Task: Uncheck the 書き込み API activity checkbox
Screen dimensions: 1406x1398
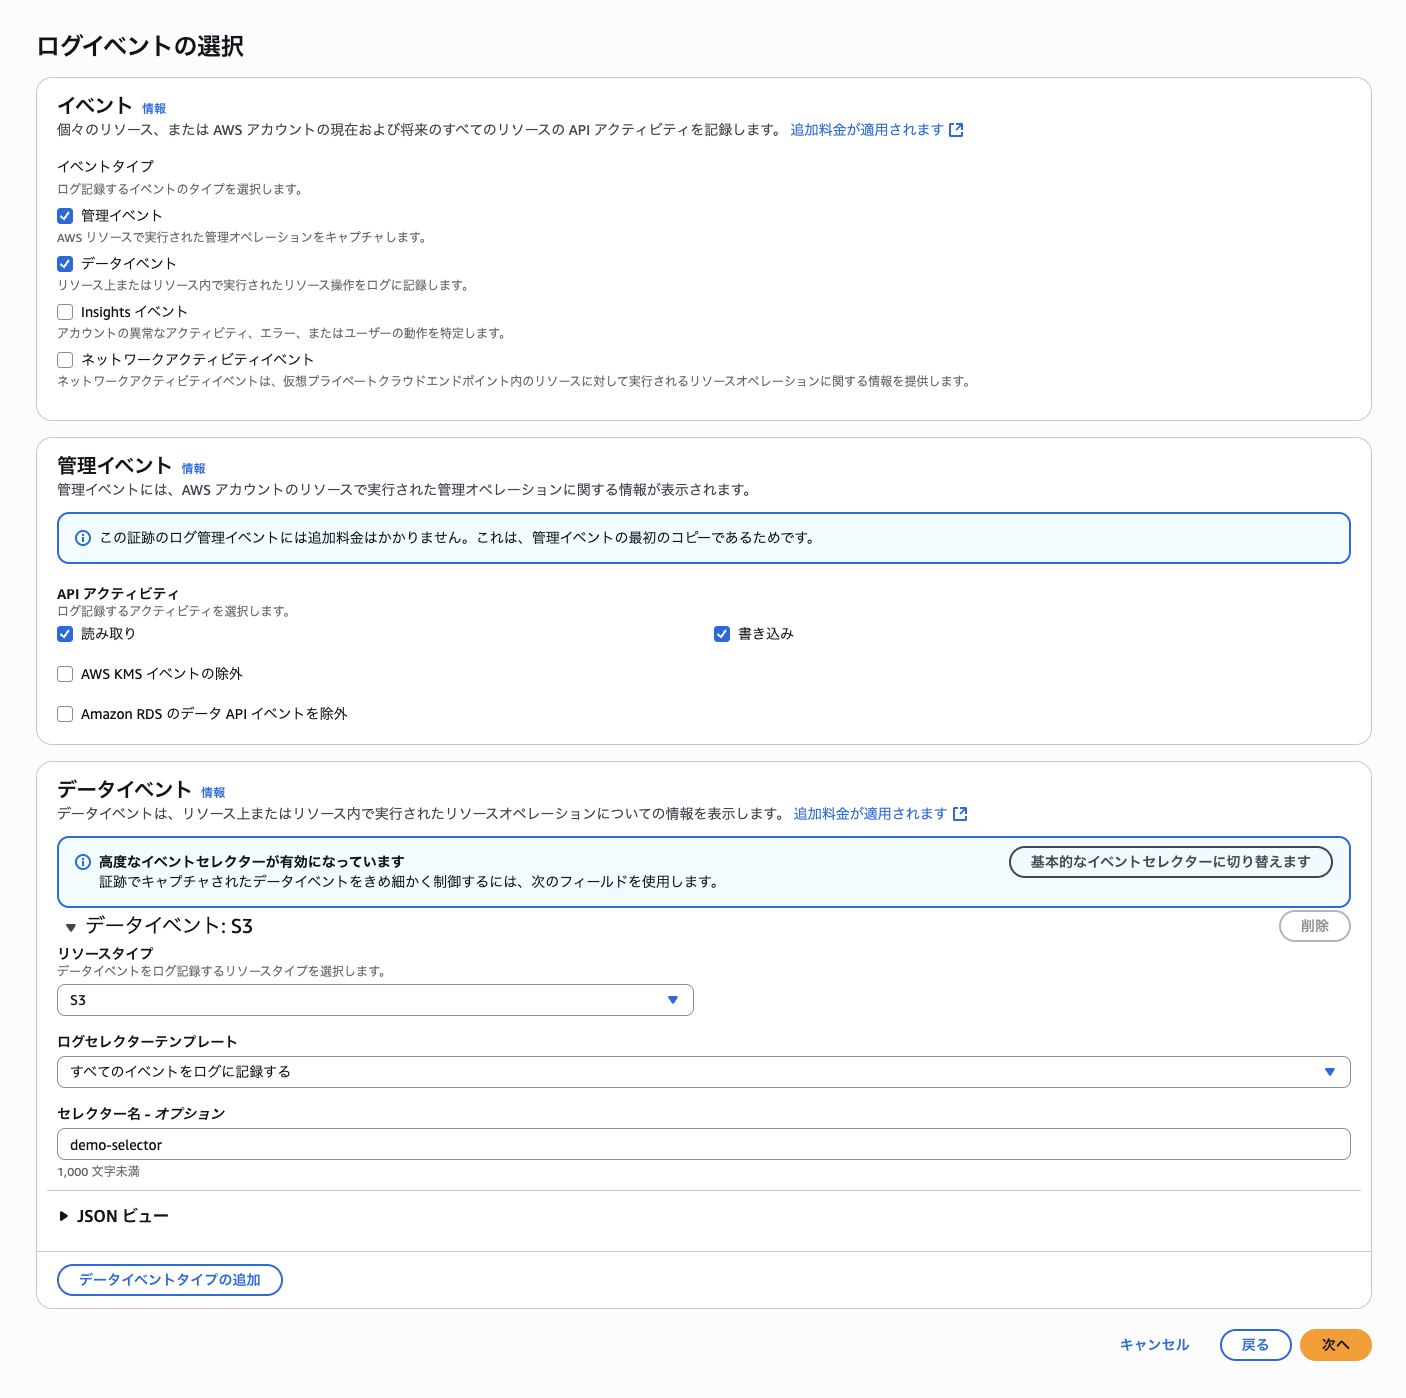Action: click(x=722, y=634)
